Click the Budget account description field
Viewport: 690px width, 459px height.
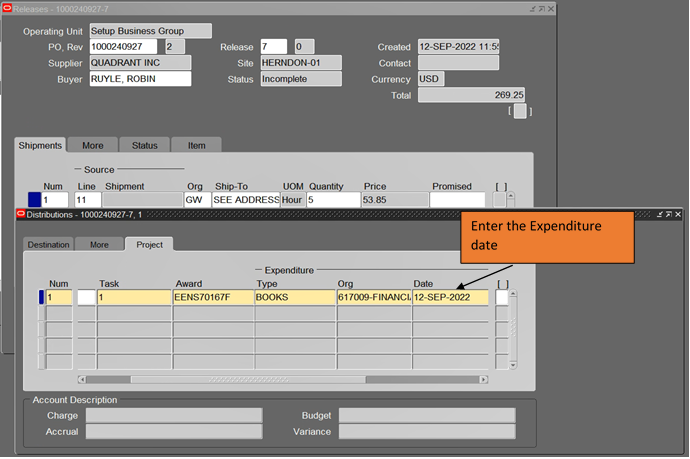(427, 415)
